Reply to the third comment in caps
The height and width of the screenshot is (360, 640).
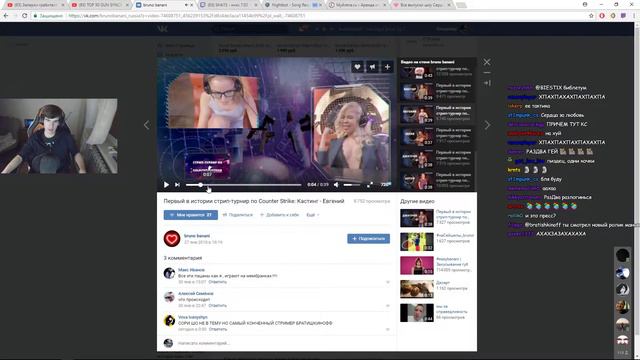point(218,329)
